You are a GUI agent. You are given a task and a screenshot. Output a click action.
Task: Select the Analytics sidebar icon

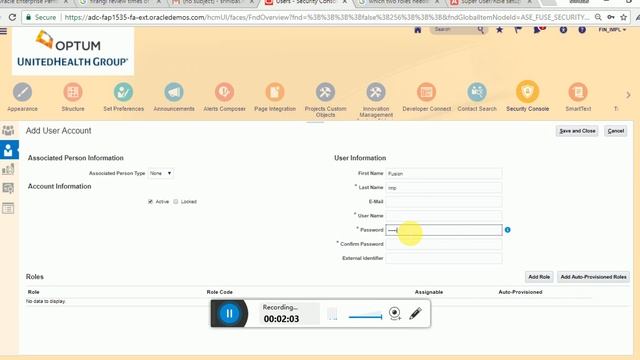click(x=8, y=169)
